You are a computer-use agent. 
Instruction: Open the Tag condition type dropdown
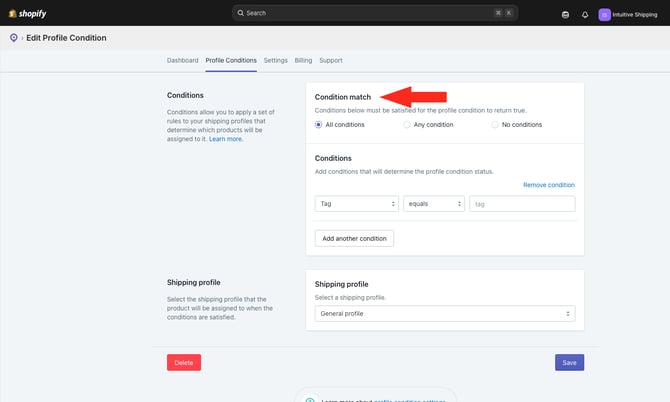point(356,204)
